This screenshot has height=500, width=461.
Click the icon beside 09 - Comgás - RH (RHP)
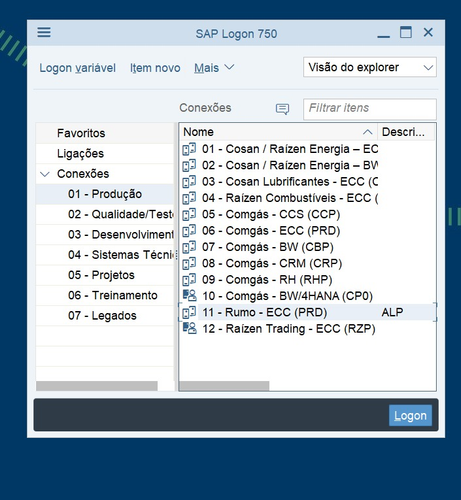(x=189, y=280)
